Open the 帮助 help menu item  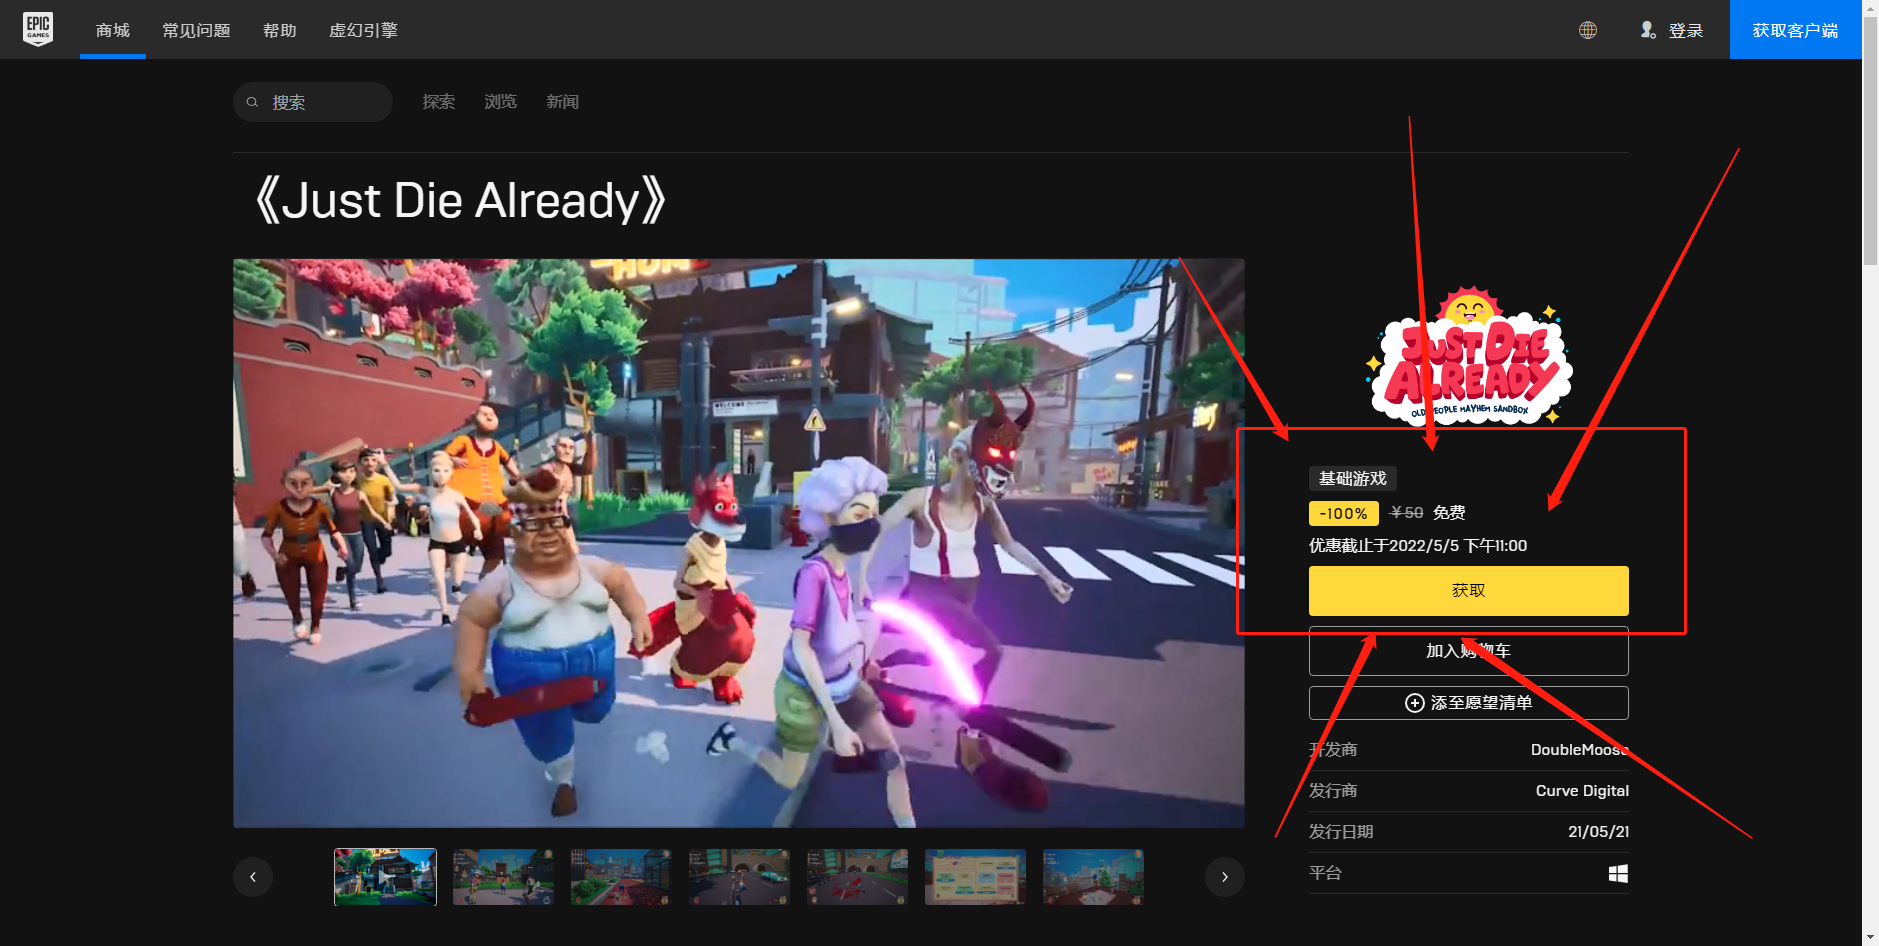(x=280, y=30)
